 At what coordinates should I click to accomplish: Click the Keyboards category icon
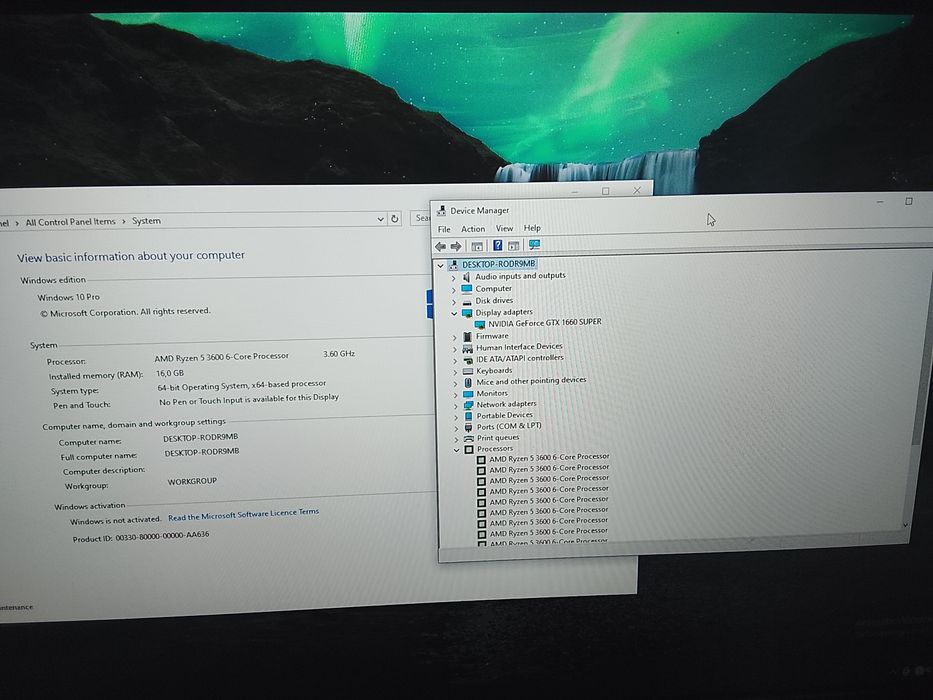pos(468,371)
